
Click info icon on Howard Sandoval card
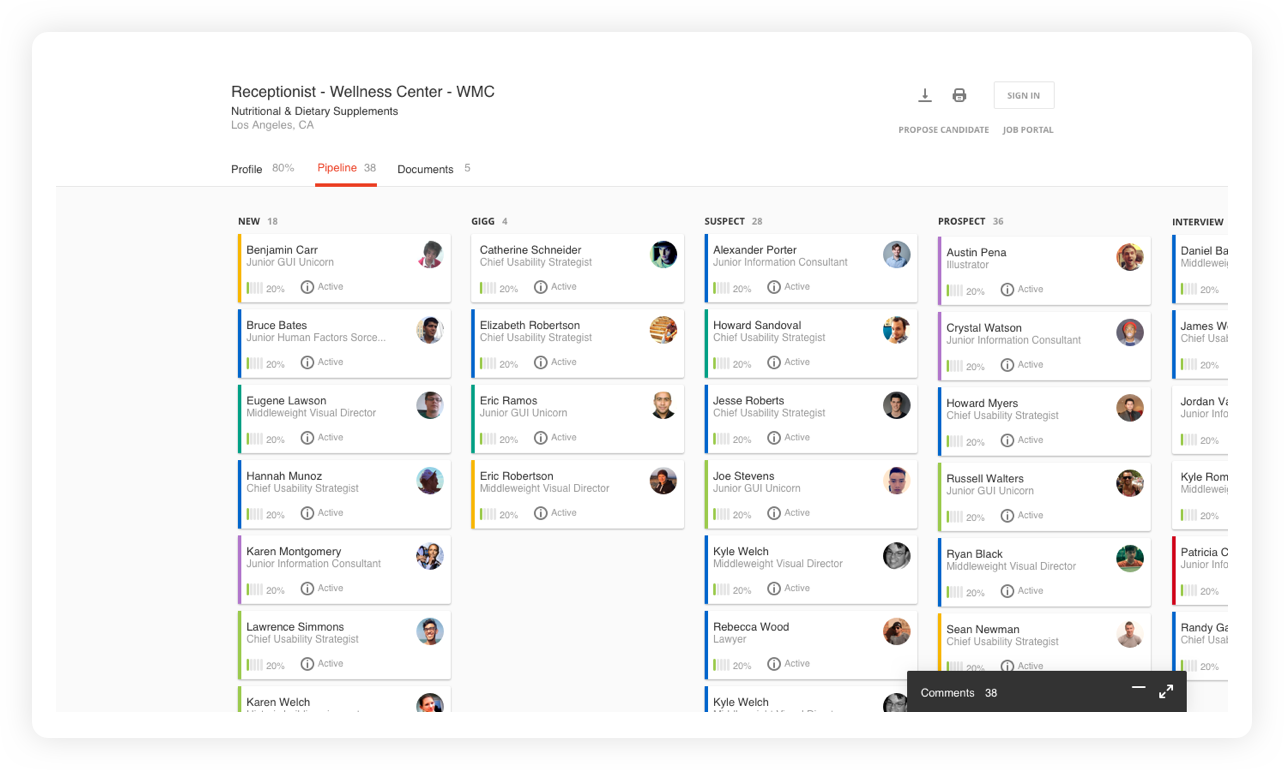[773, 362]
